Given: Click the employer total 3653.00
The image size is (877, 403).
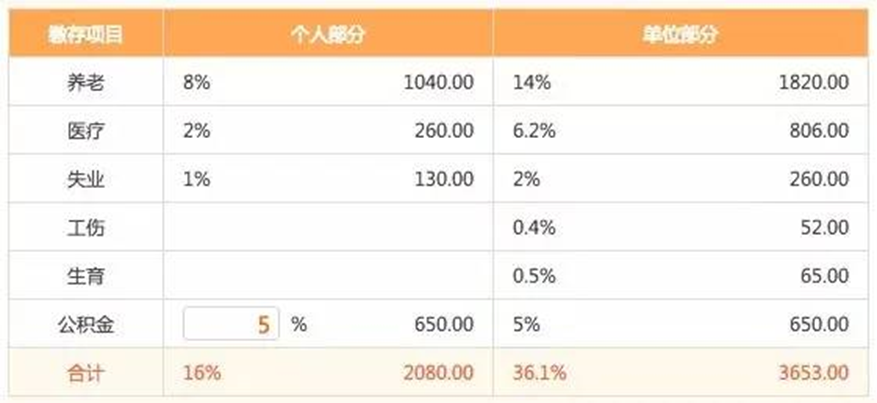Looking at the screenshot, I should click(813, 372).
